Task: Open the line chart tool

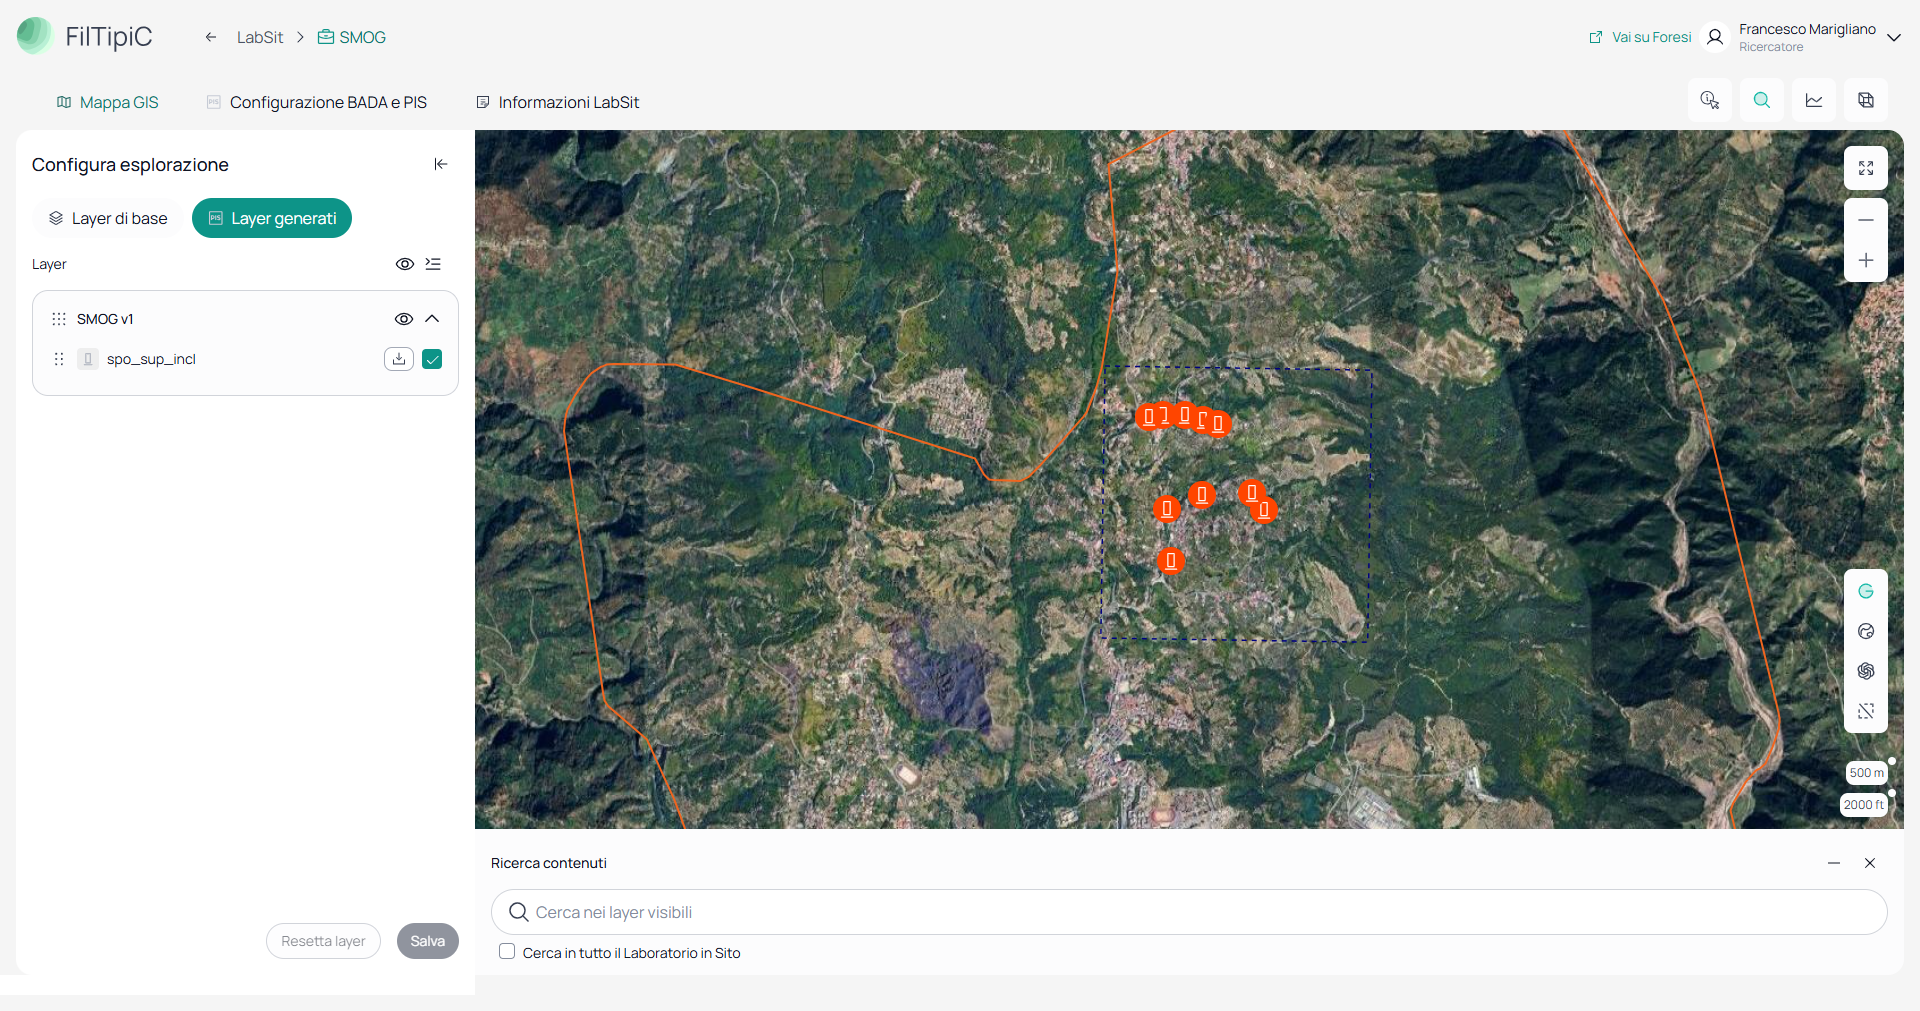Action: (1814, 100)
